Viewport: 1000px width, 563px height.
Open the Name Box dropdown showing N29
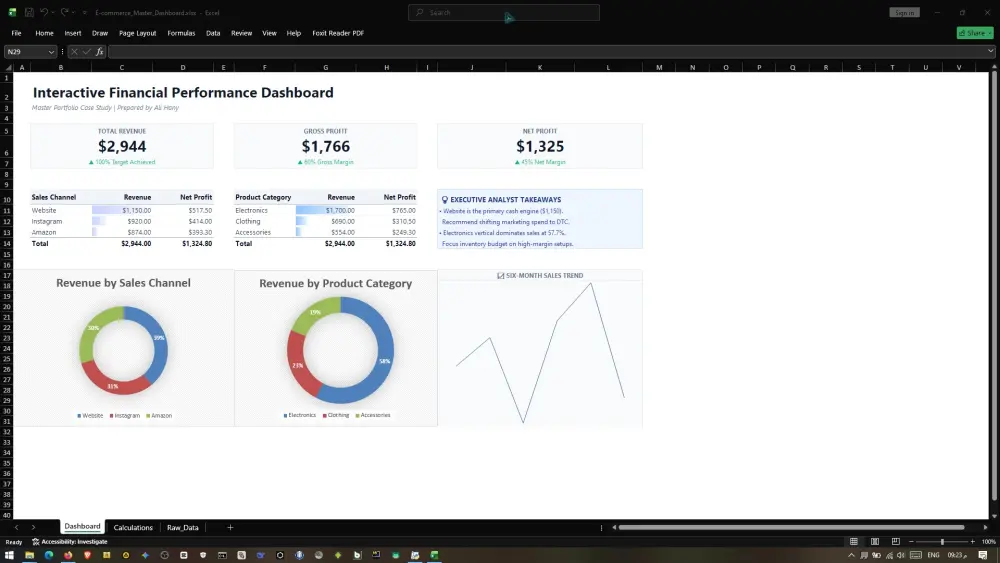tap(51, 52)
